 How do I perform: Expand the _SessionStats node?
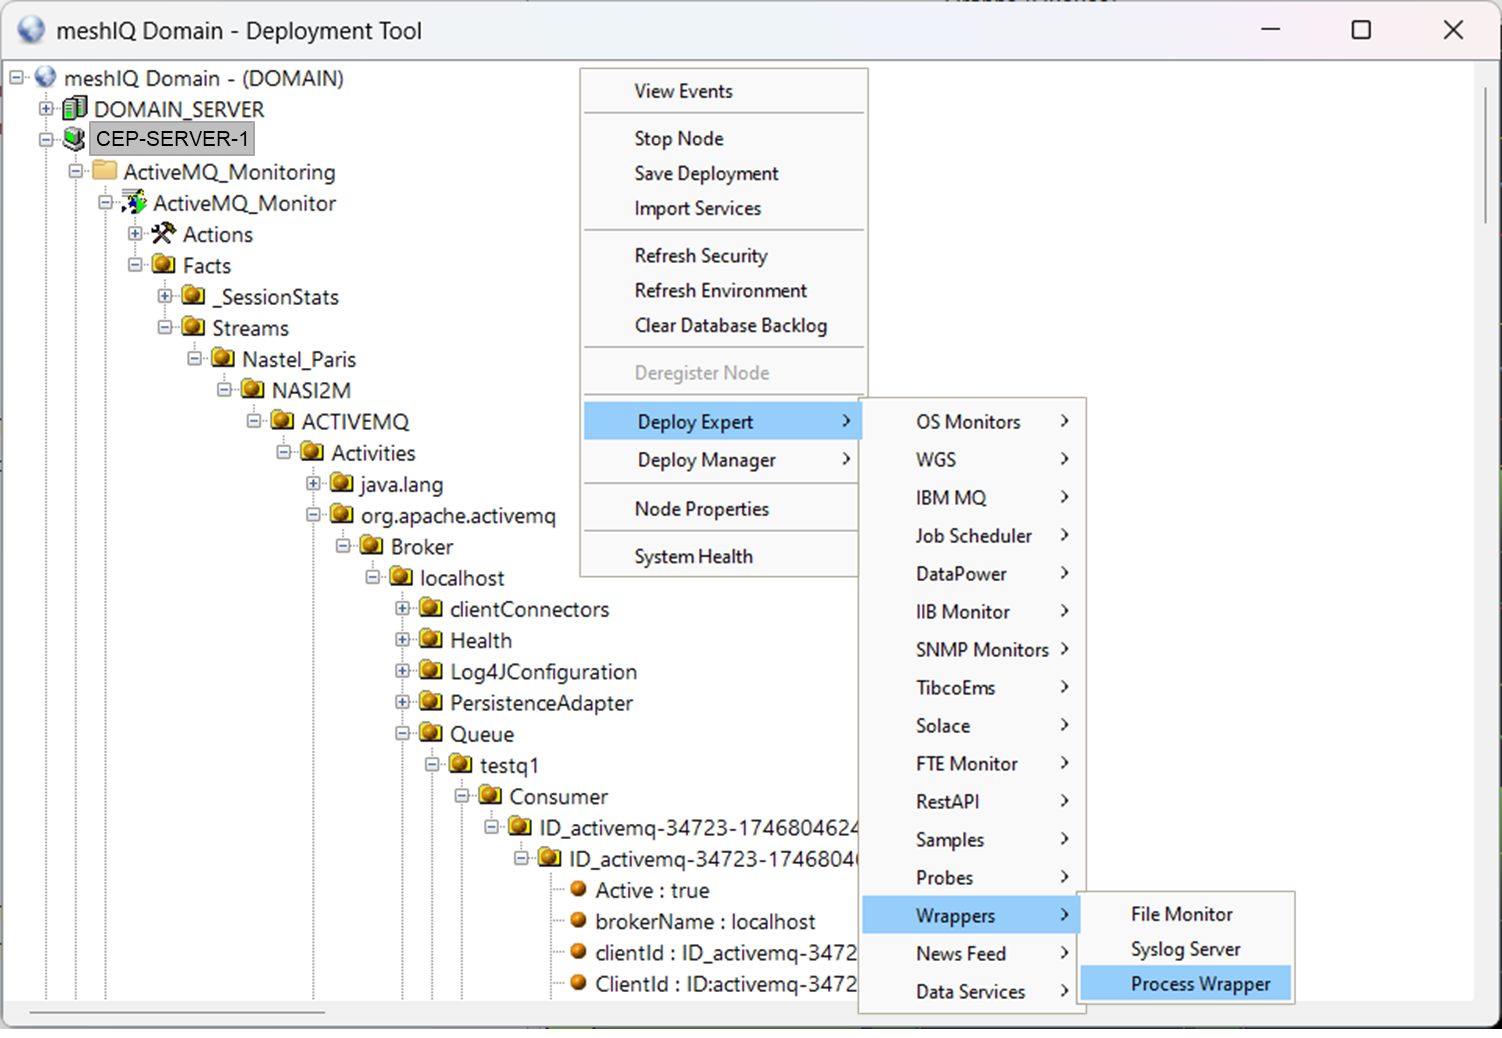[165, 295]
